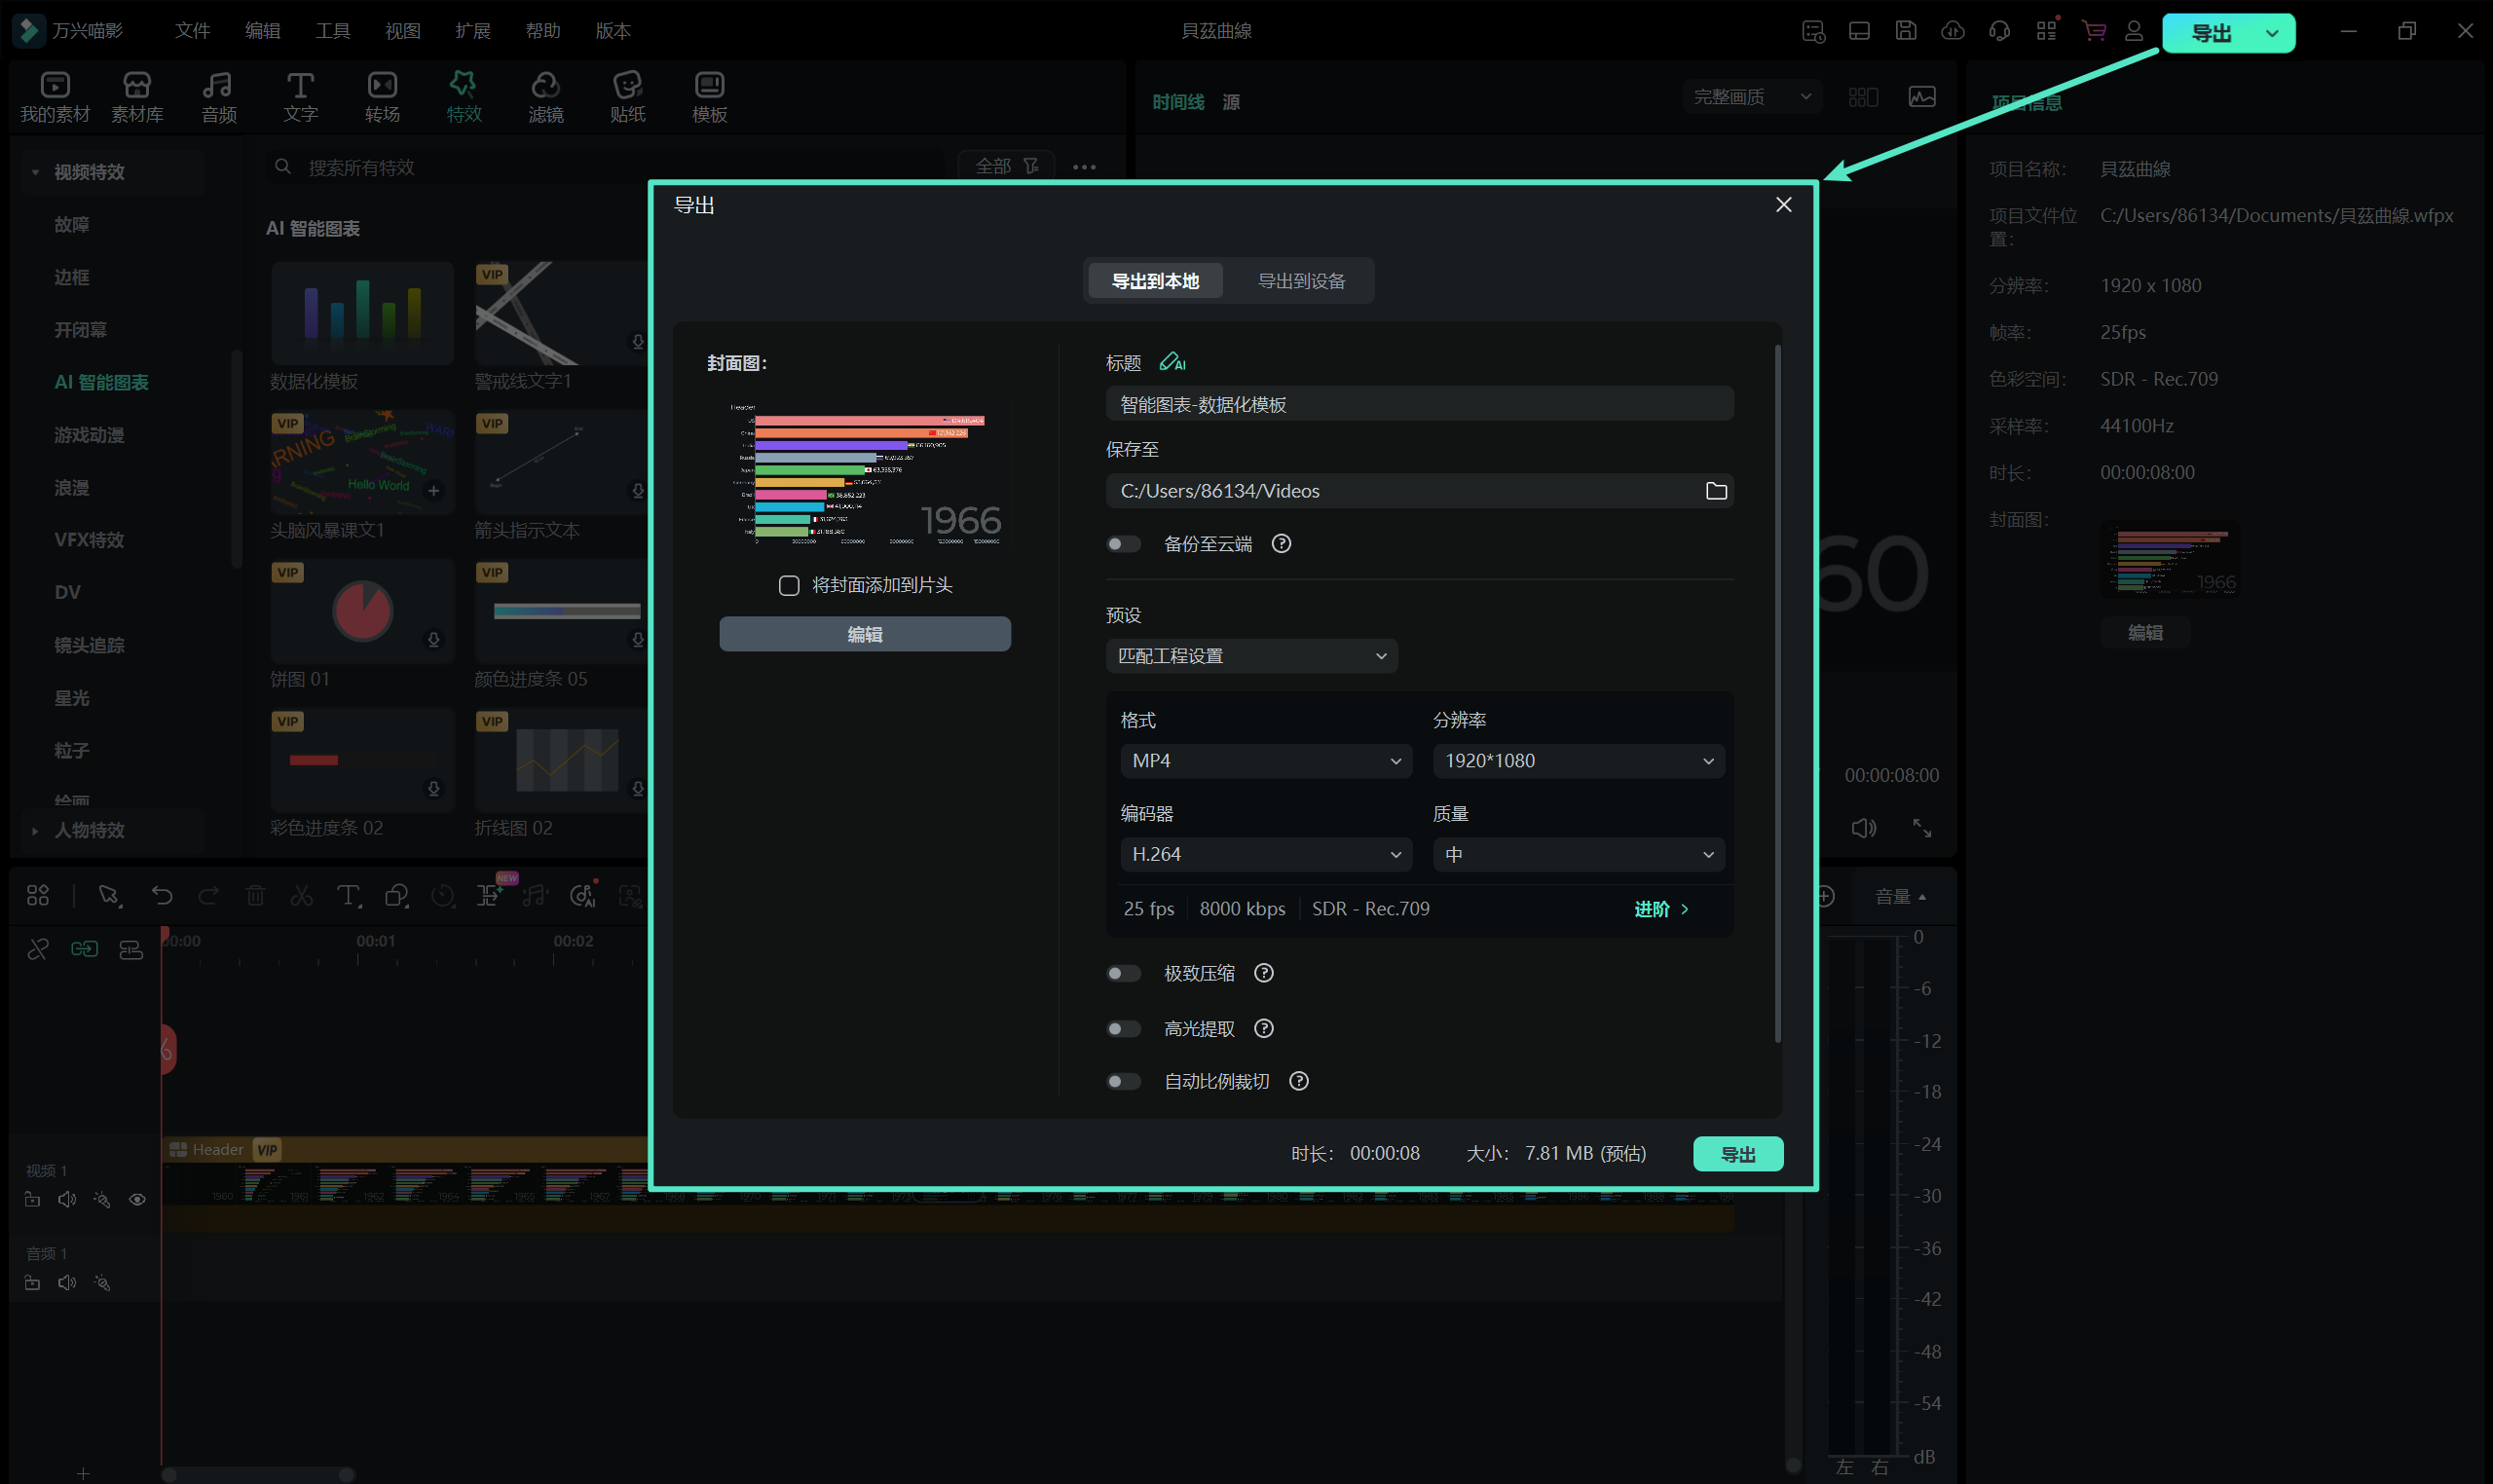Switch to the 导出到设备 tab
The width and height of the screenshot is (2493, 1484).
pyautogui.click(x=1300, y=281)
